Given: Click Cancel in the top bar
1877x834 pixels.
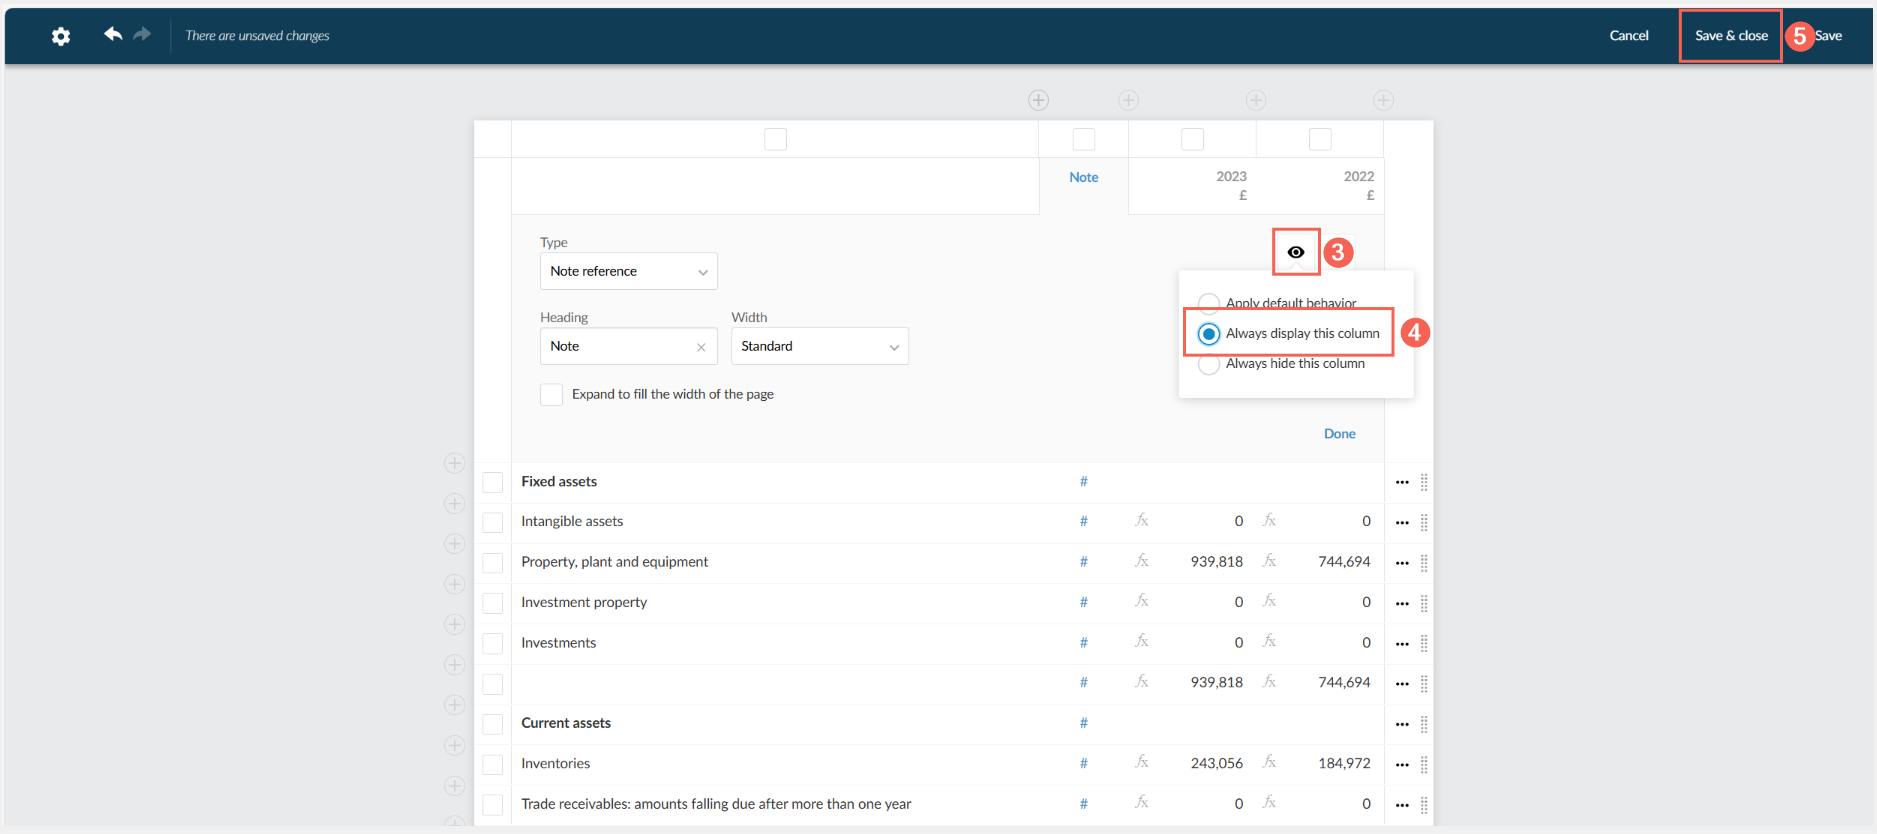Looking at the screenshot, I should [x=1629, y=36].
